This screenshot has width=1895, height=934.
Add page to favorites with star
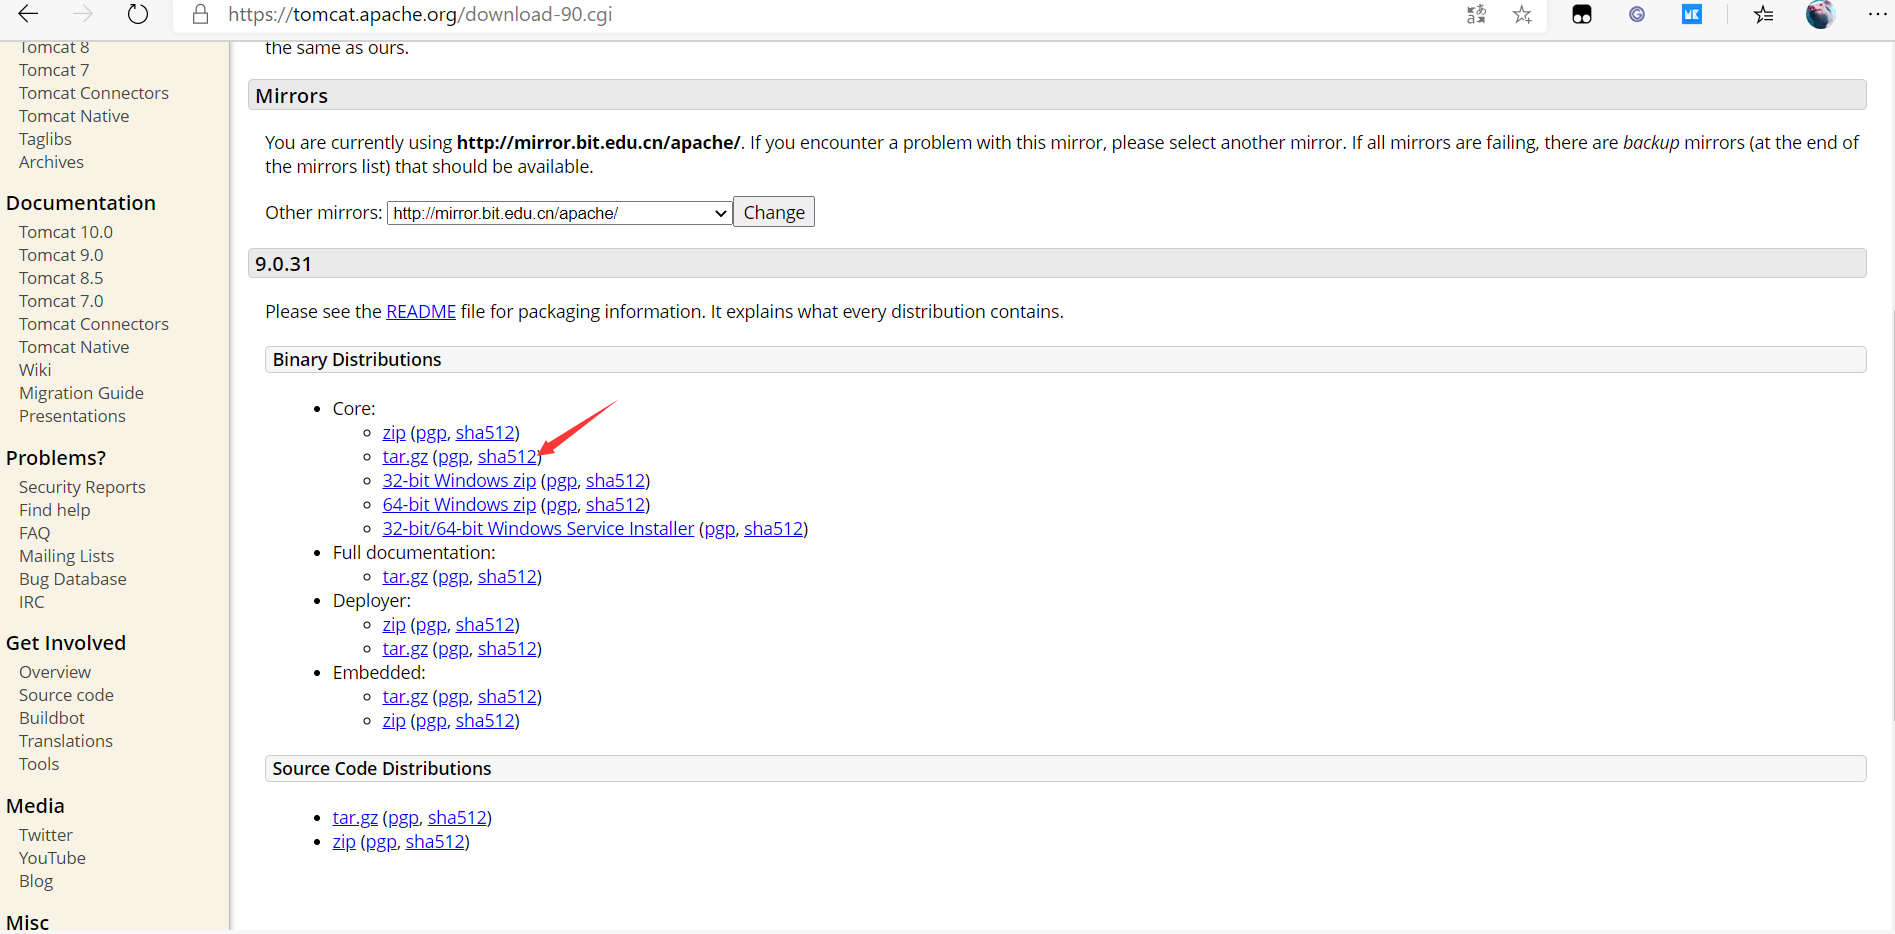(x=1522, y=14)
